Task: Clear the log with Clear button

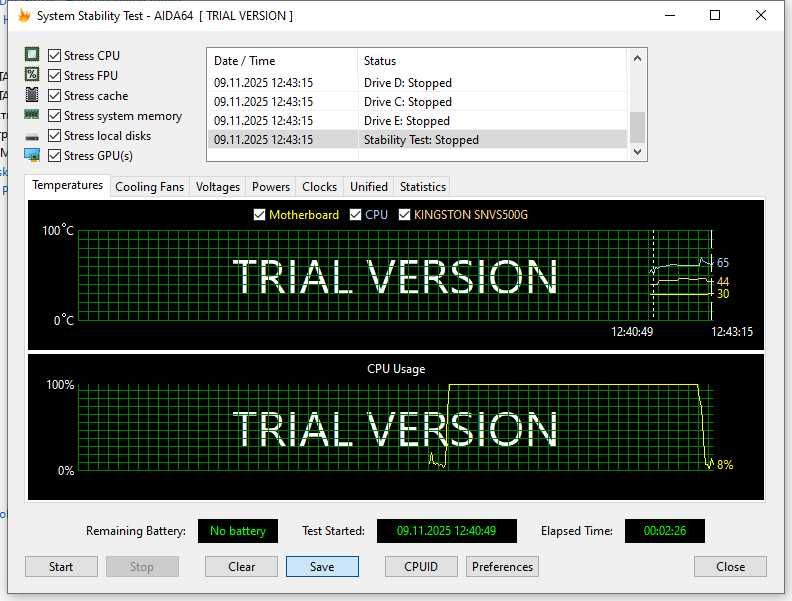Action: tap(241, 567)
